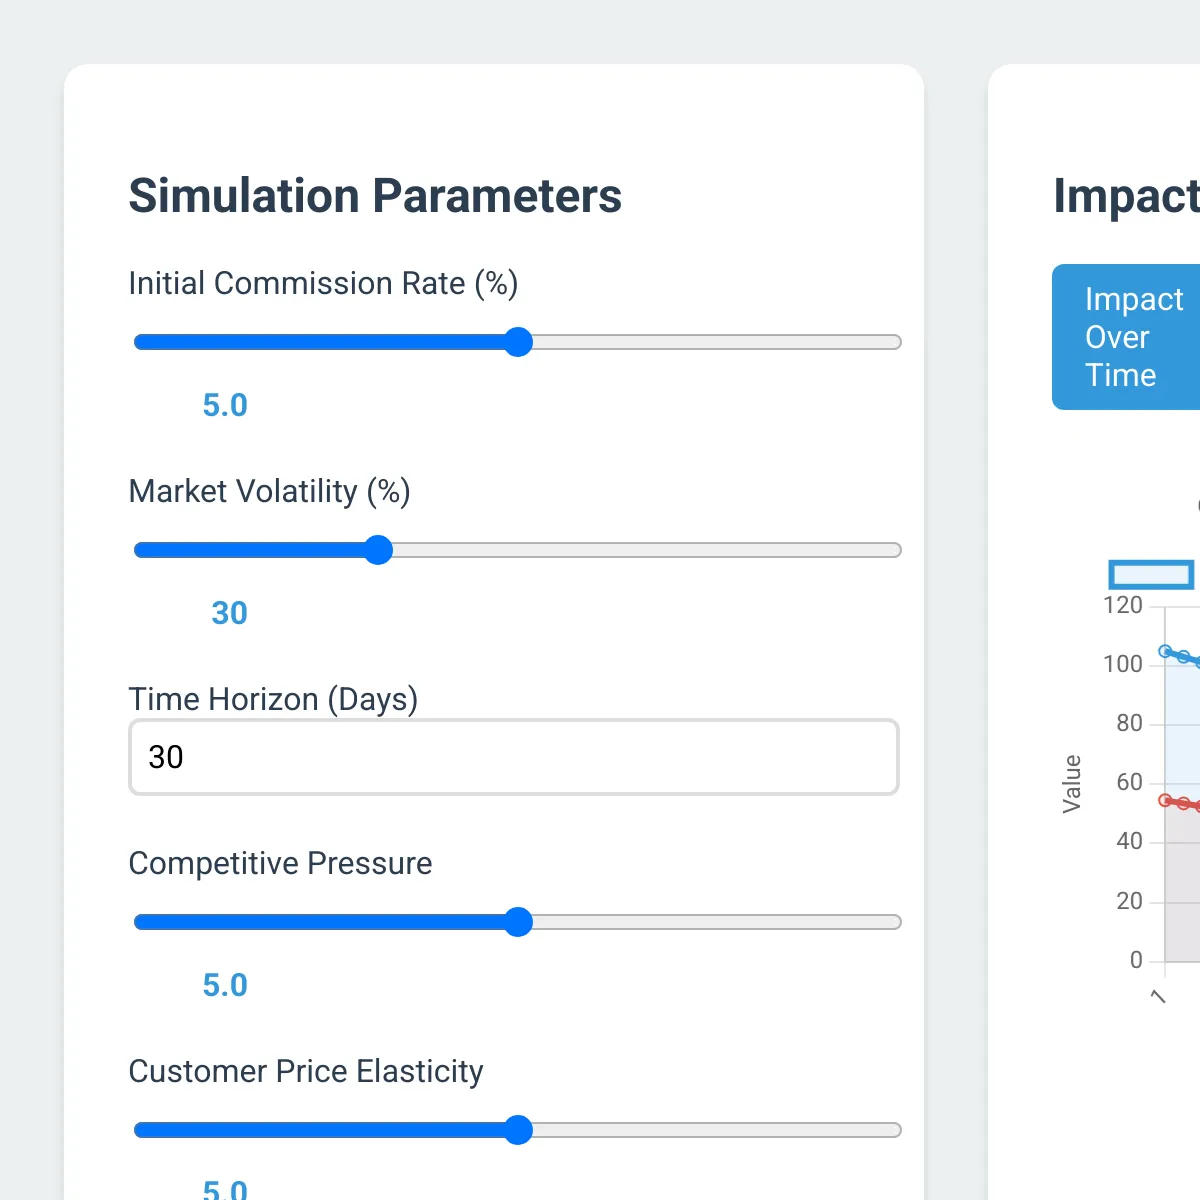Click the 5.0 value under Competitive Pressure
Viewport: 1200px width, 1200px height.
(225, 985)
